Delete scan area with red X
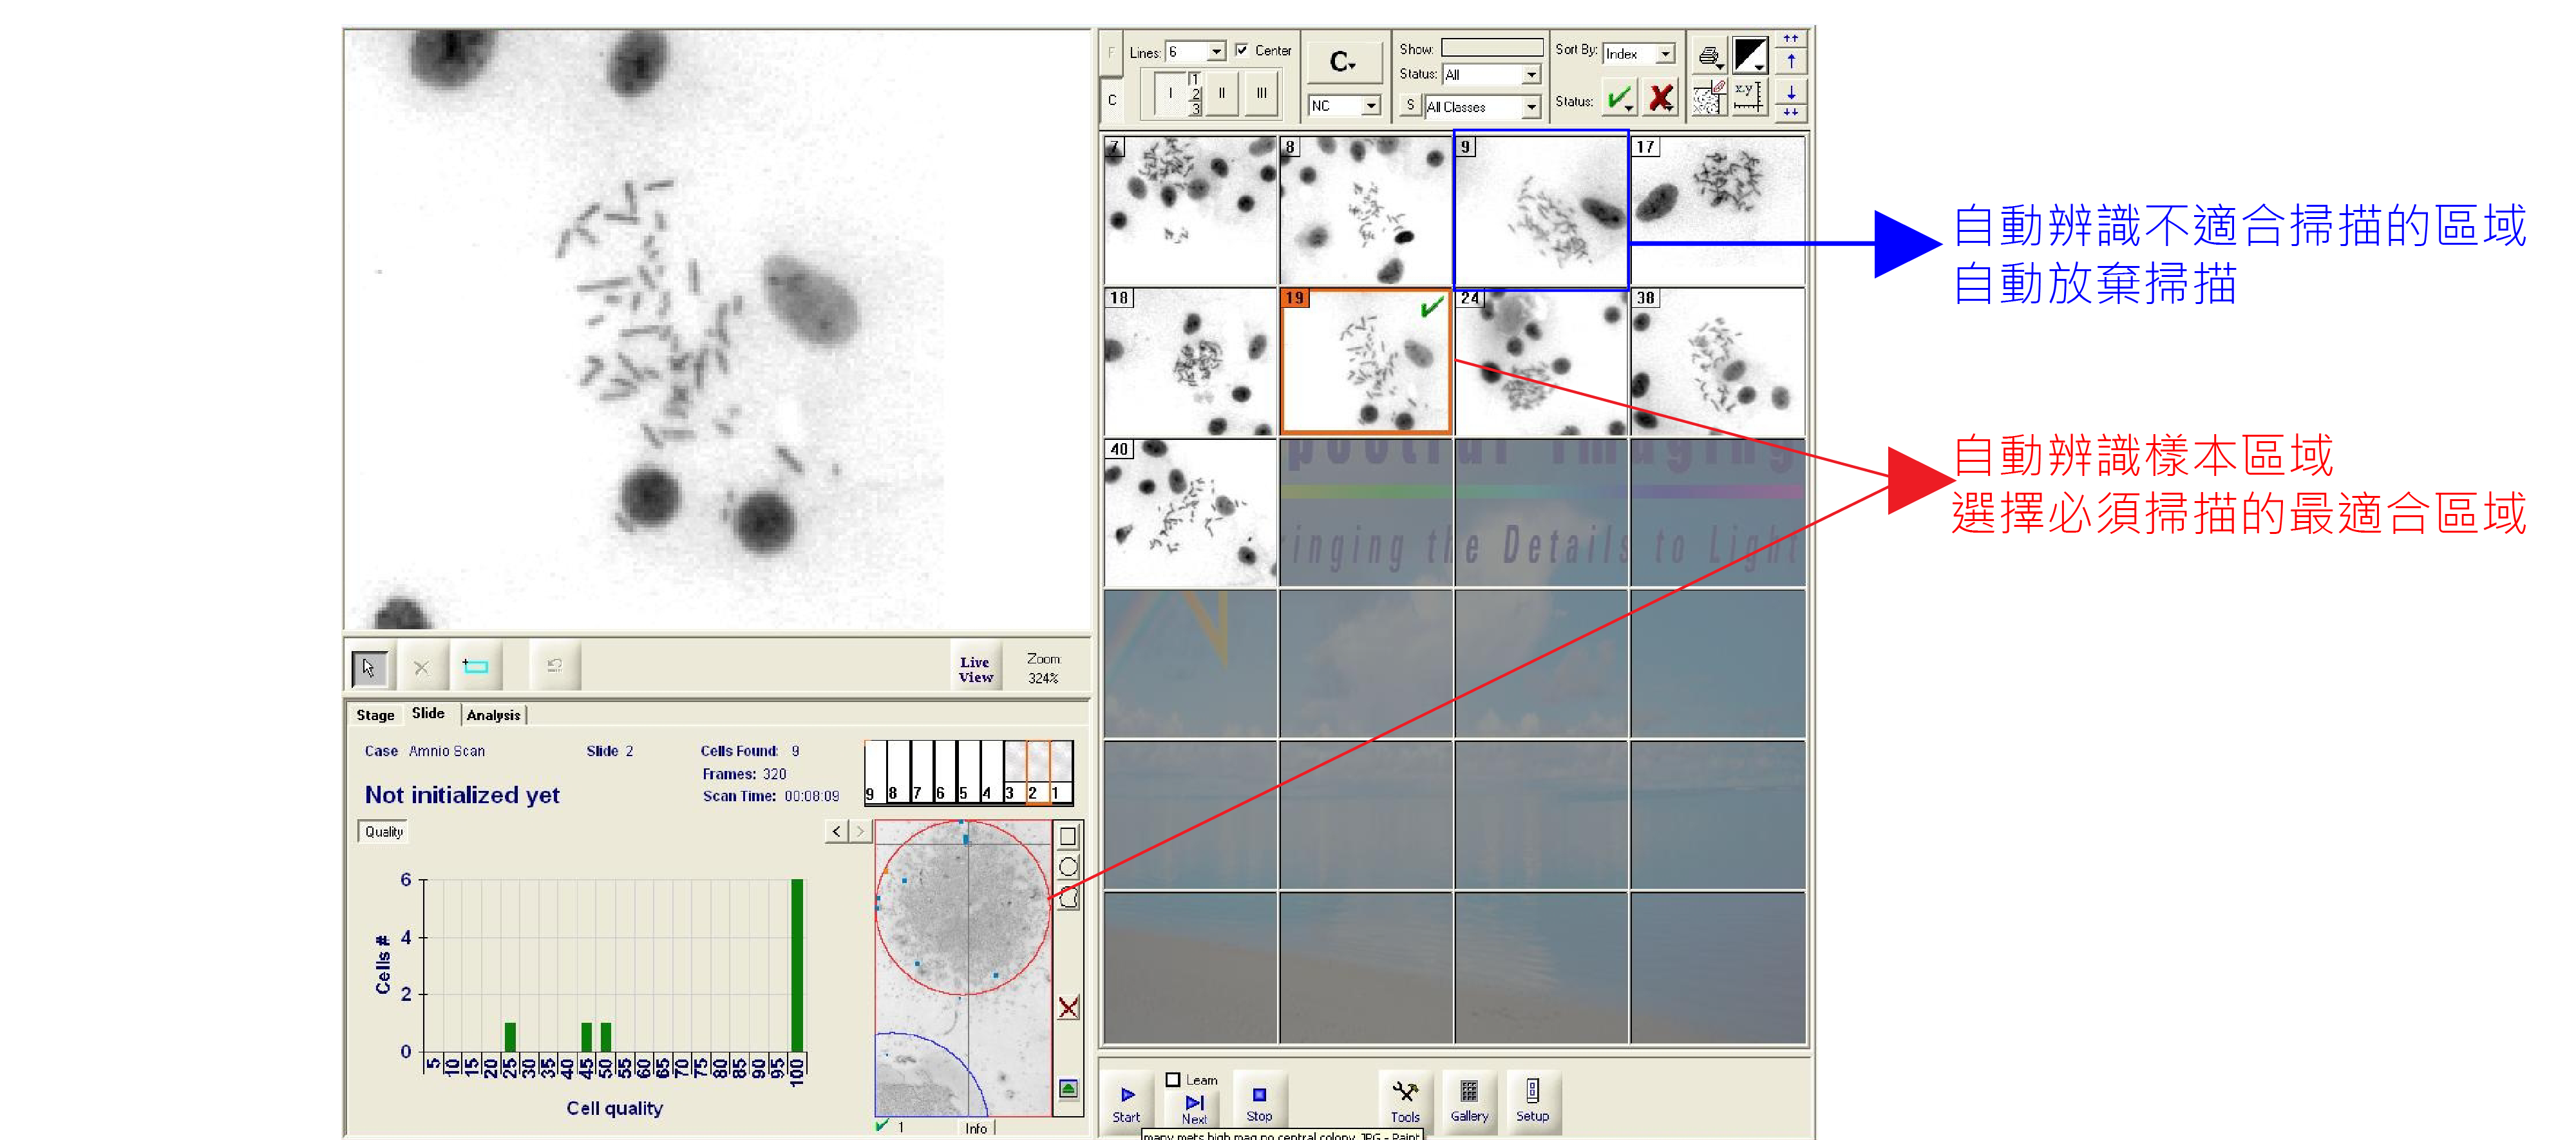The height and width of the screenshot is (1140, 2576). point(1068,1007)
